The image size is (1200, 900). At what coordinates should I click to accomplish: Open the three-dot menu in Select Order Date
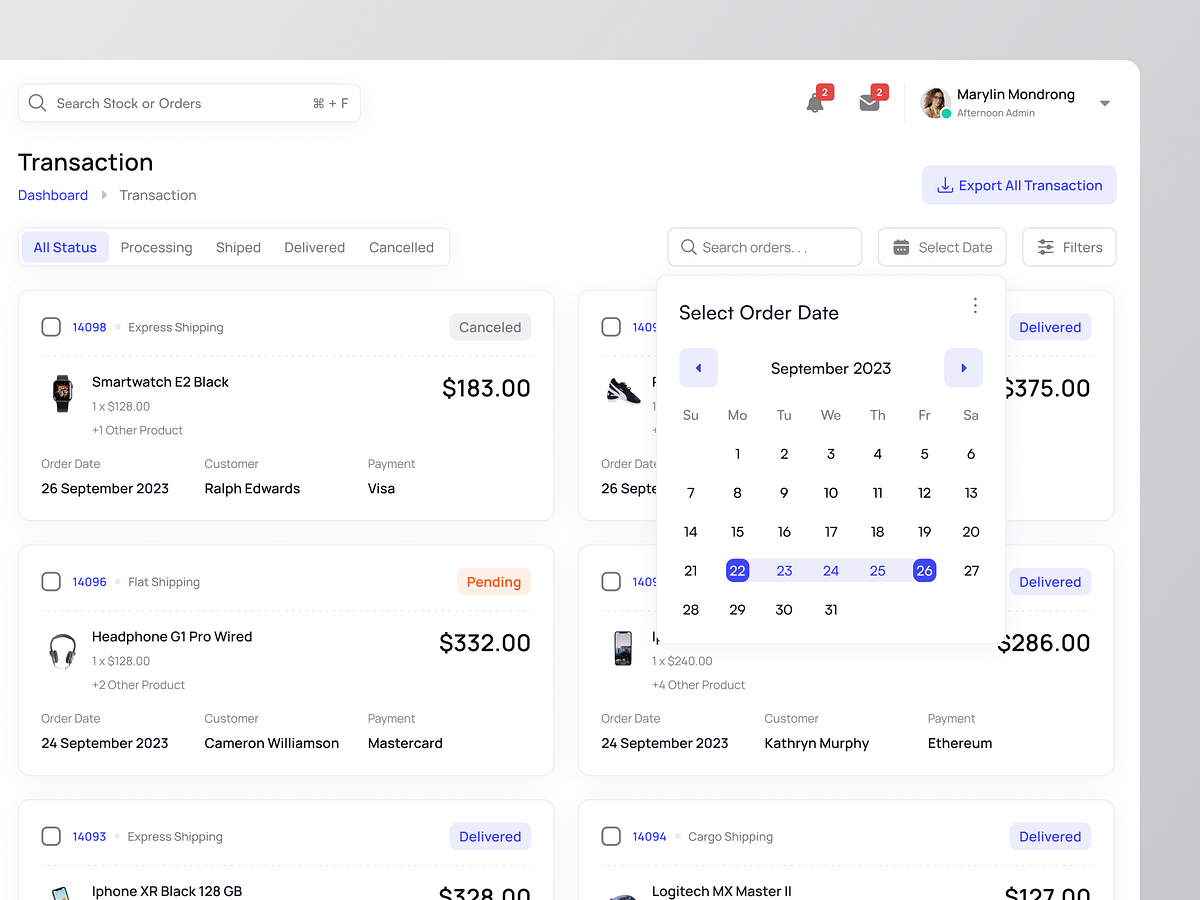[975, 306]
